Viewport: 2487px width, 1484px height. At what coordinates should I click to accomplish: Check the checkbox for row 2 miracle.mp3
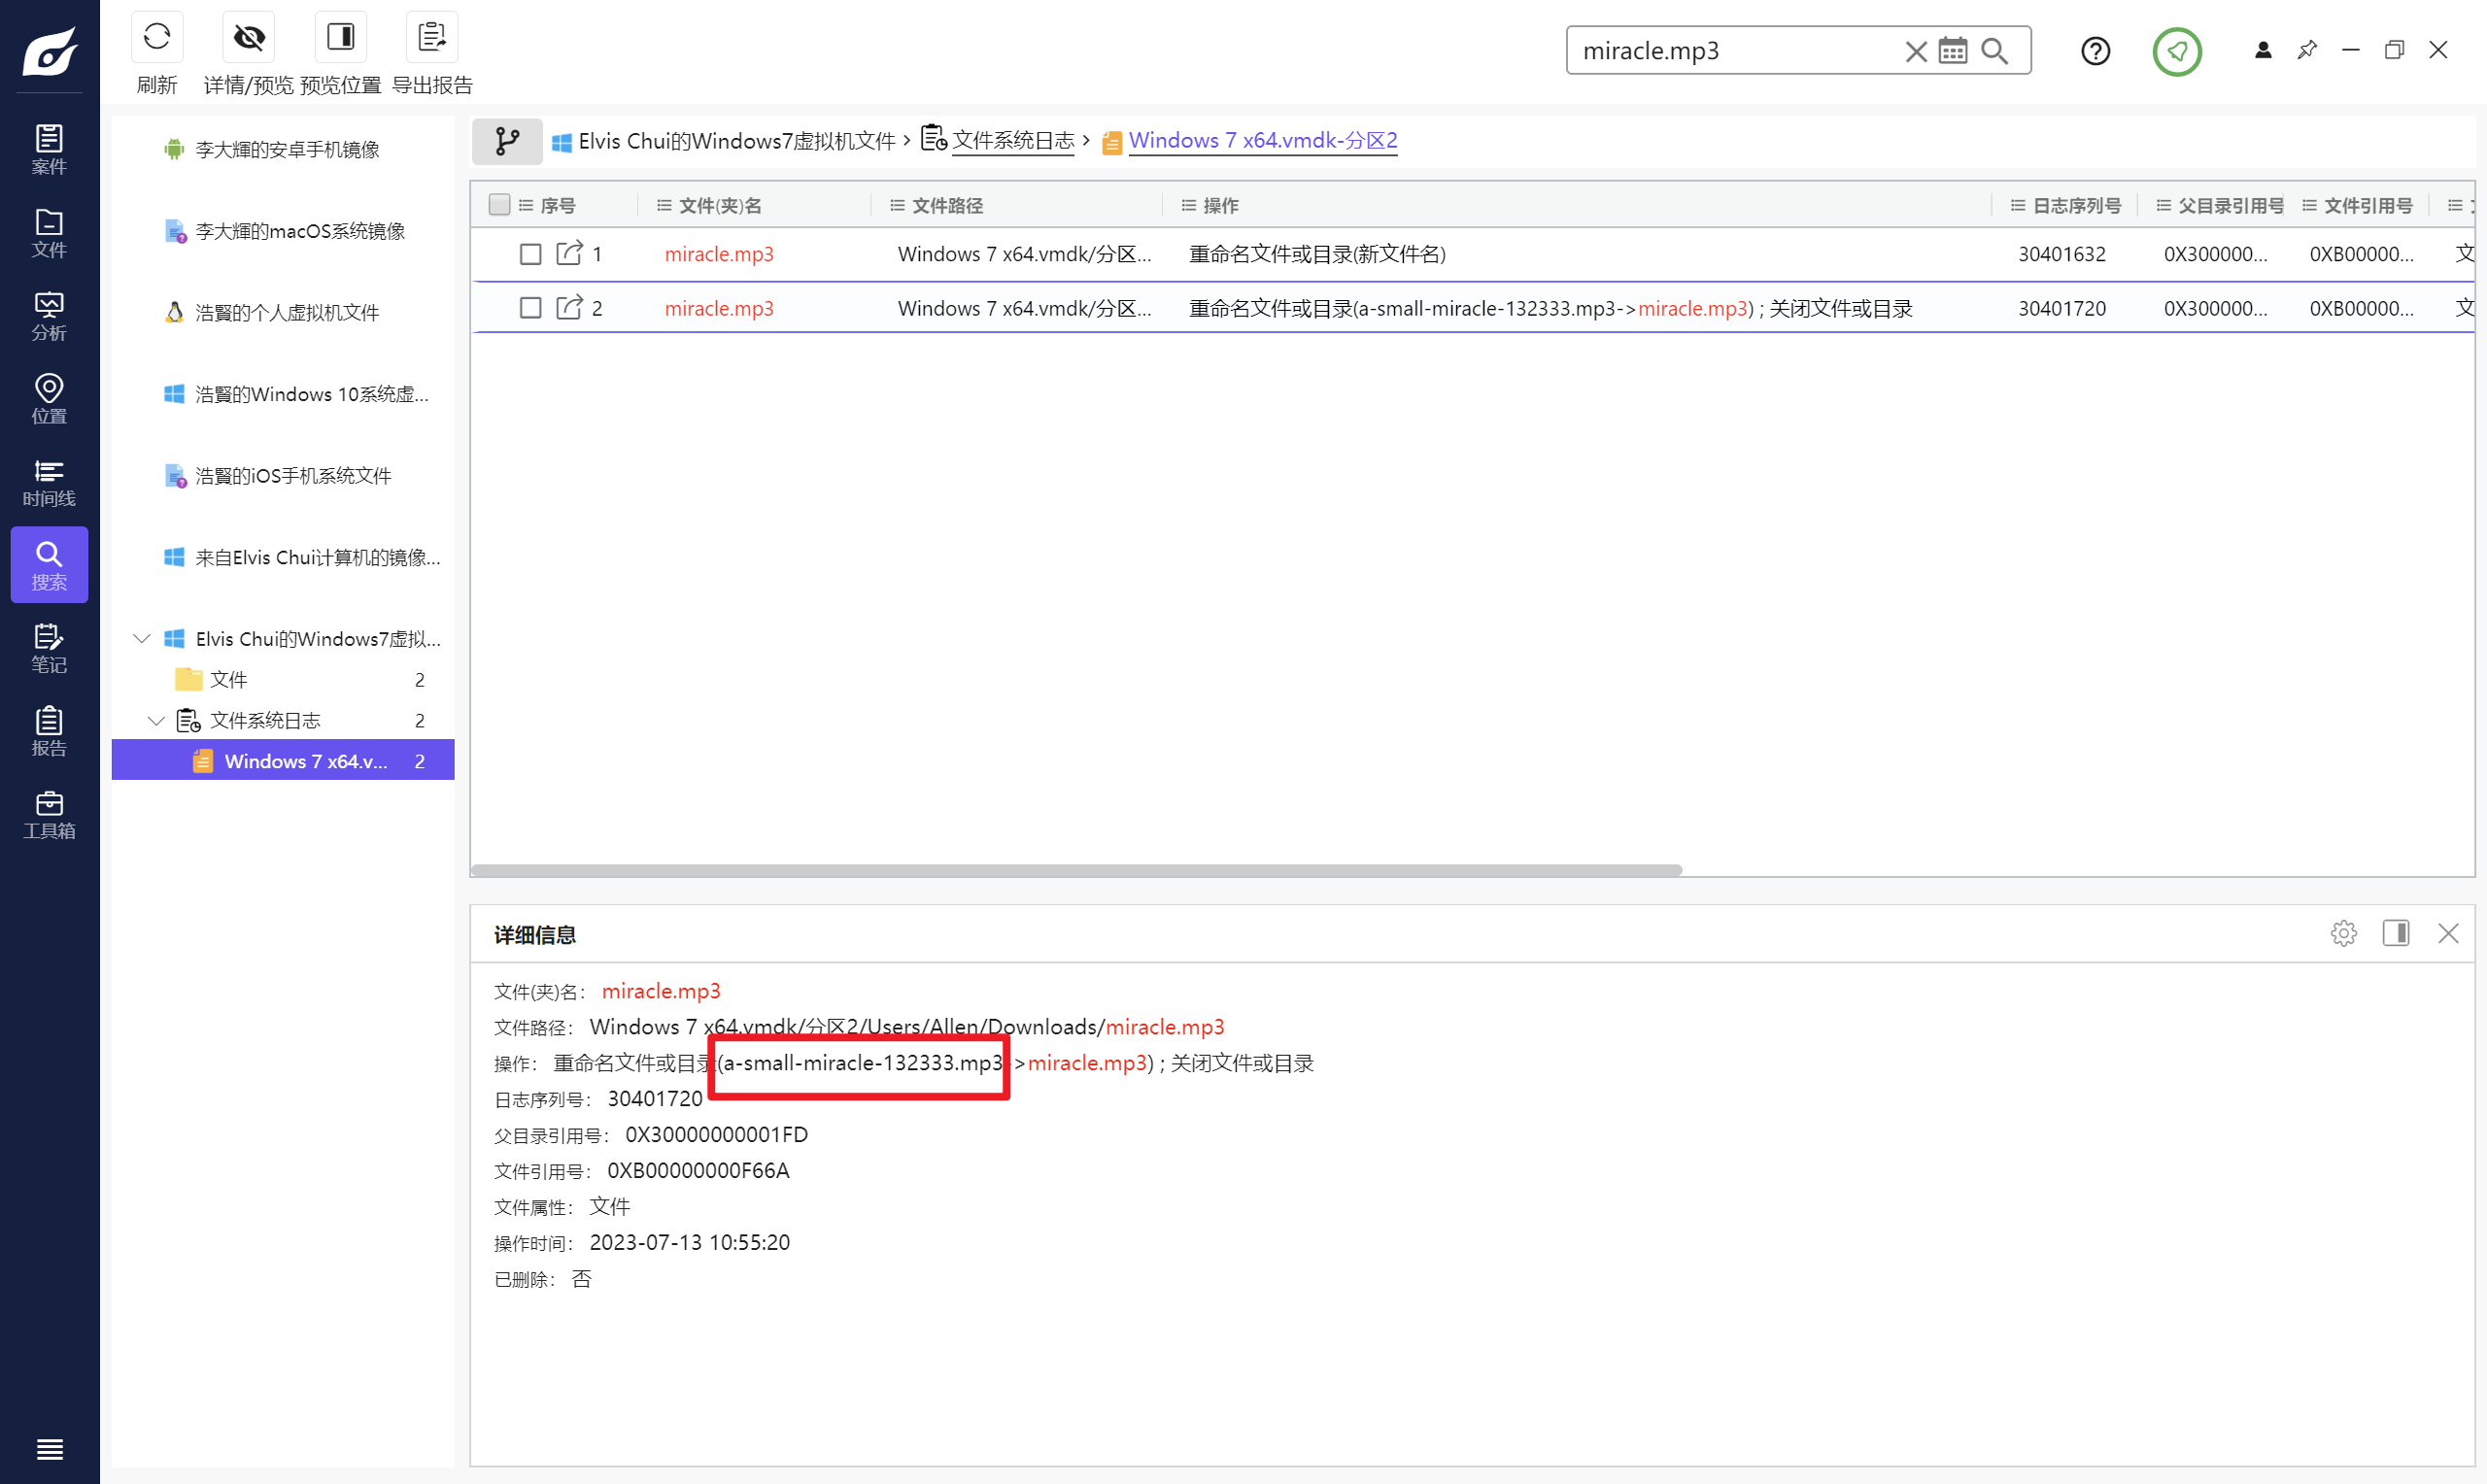(x=530, y=308)
